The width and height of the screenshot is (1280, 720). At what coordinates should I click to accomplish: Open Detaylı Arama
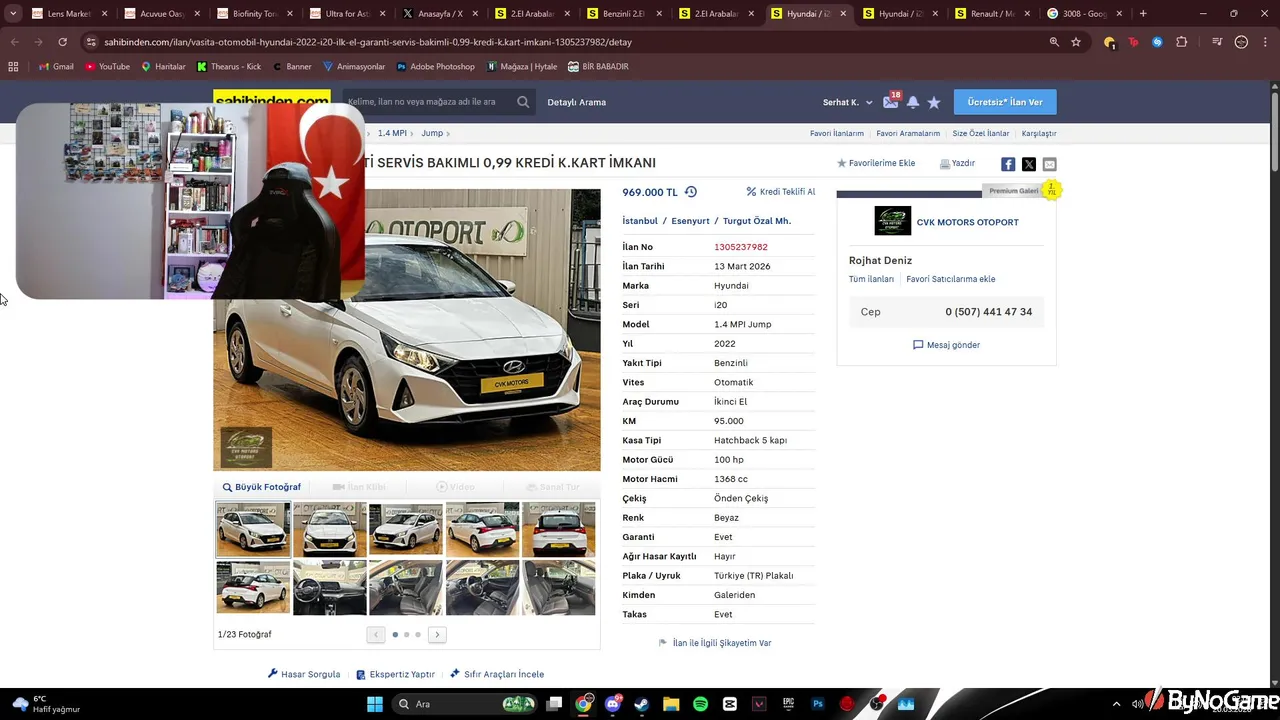click(x=576, y=102)
